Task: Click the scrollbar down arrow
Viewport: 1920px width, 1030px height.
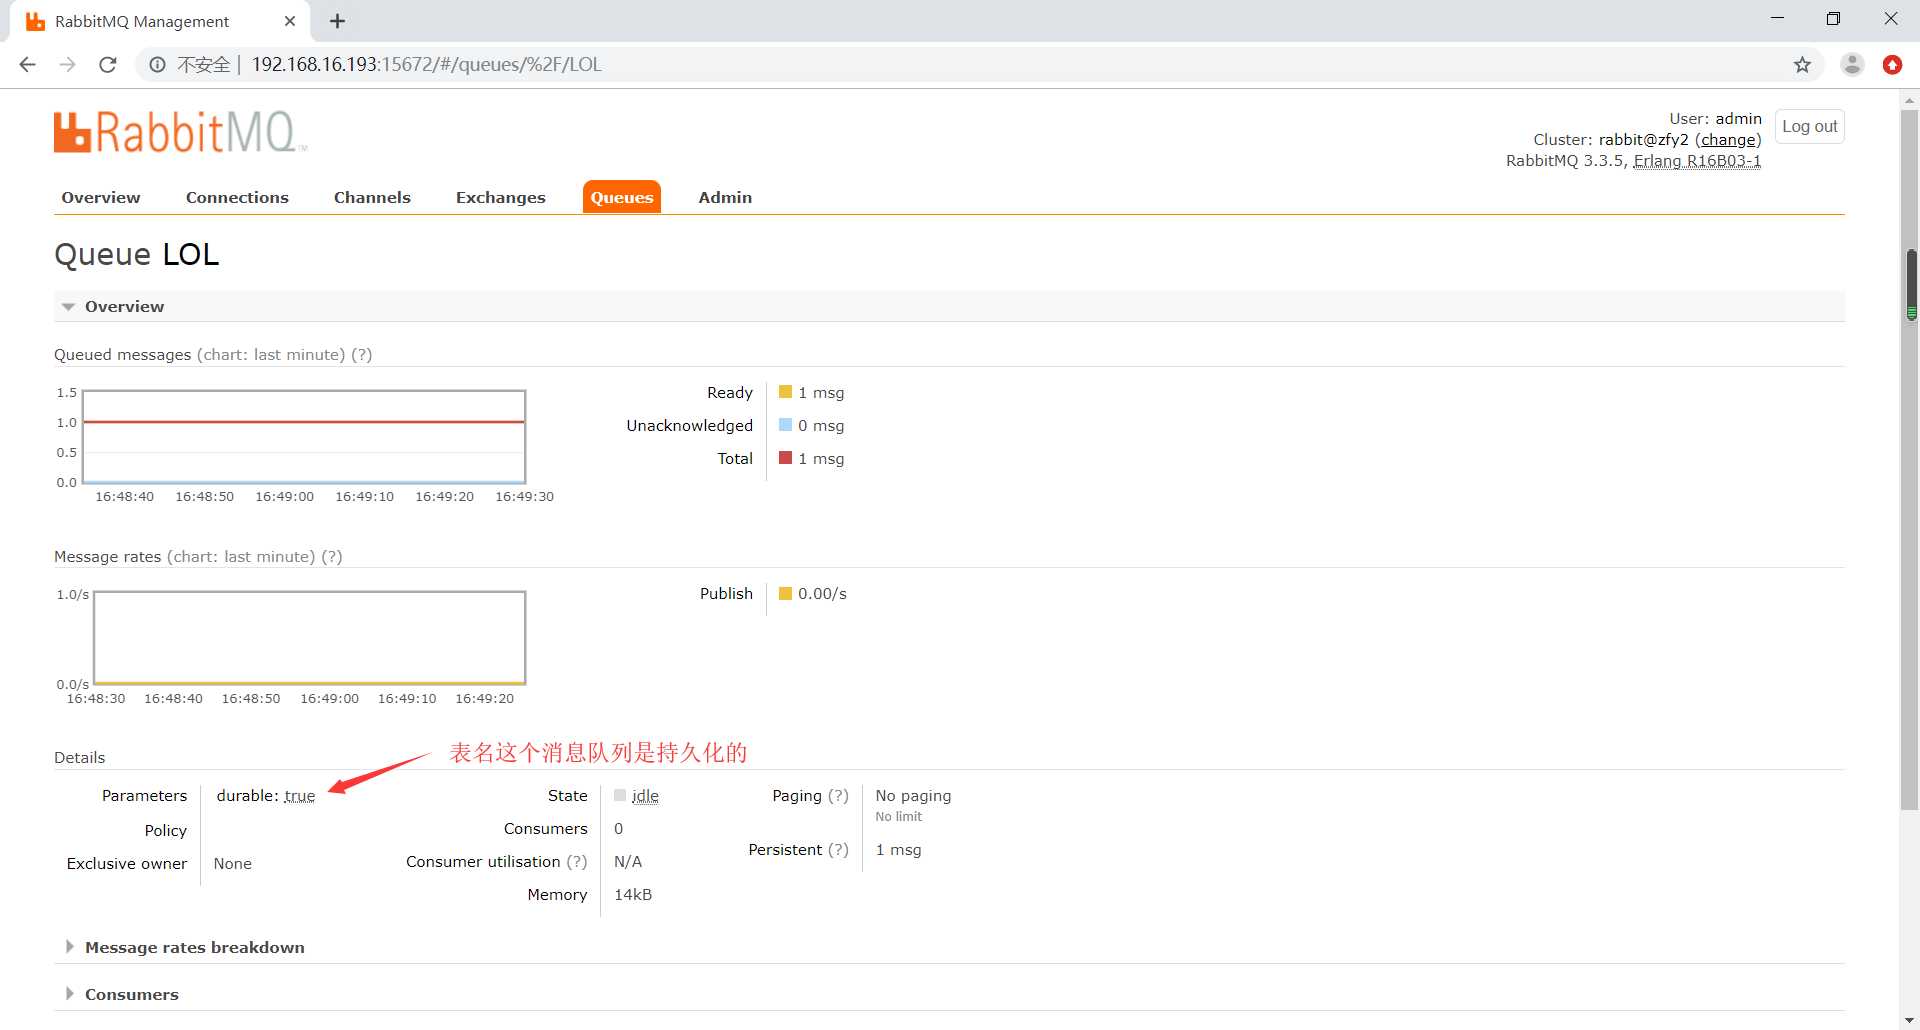Action: click(x=1910, y=1020)
